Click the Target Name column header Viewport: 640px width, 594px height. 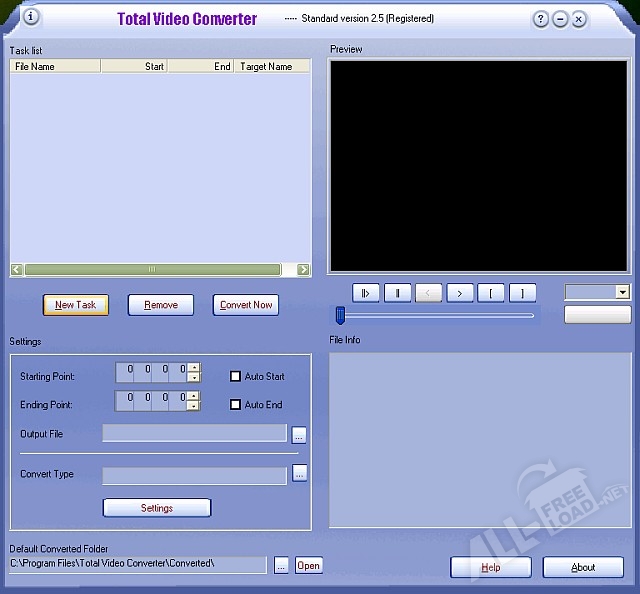(267, 67)
